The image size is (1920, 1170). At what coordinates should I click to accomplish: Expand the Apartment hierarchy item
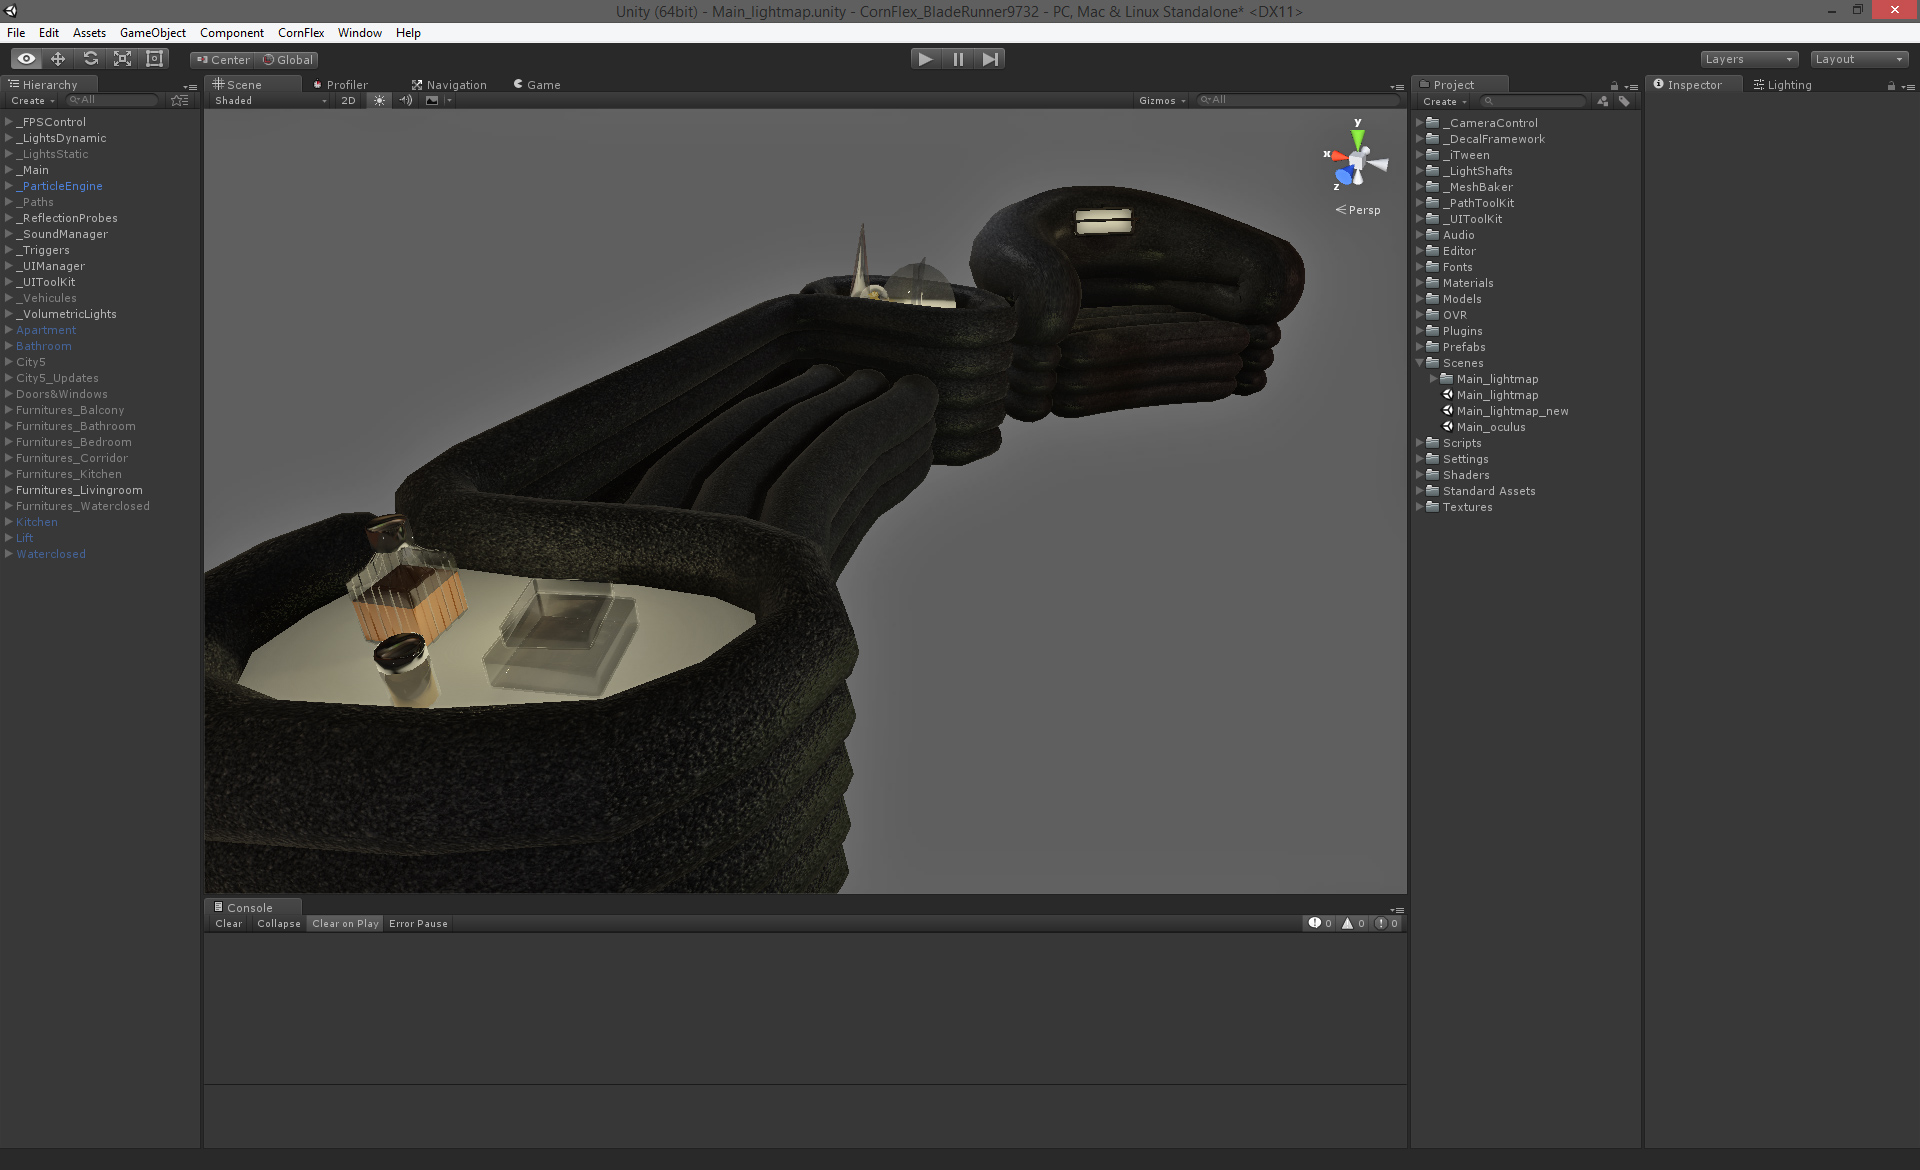(9, 330)
